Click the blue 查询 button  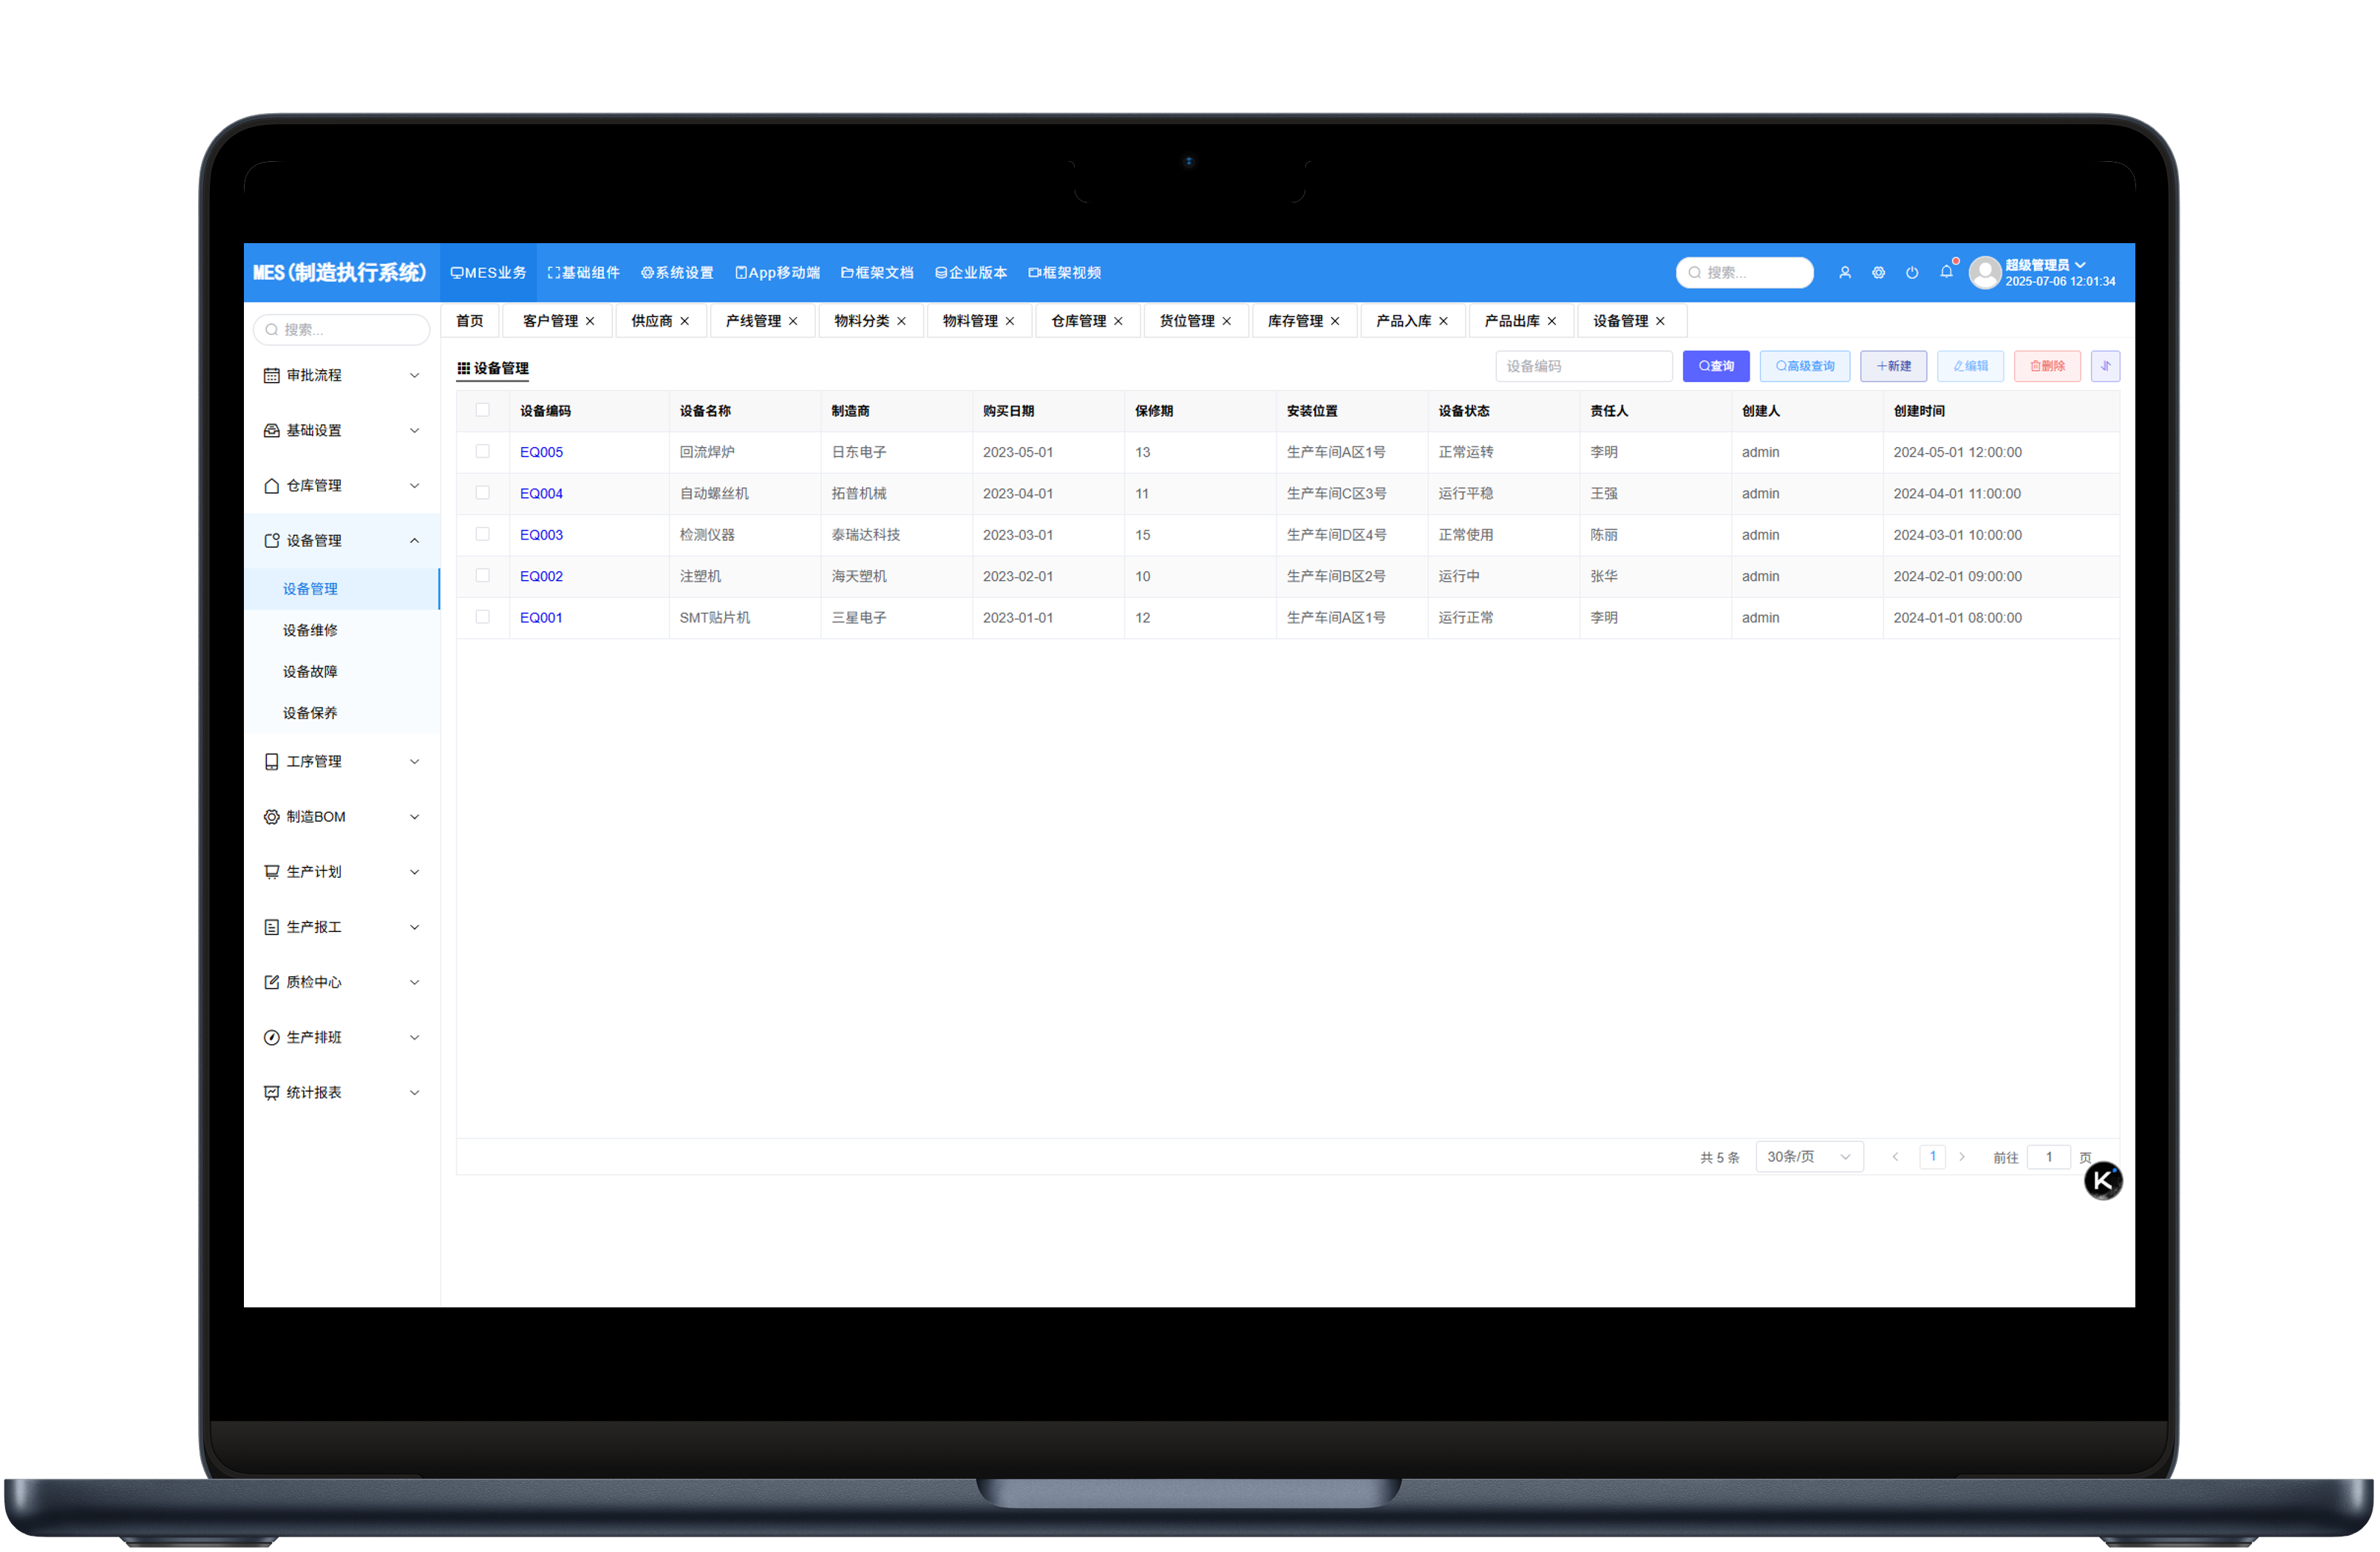pyautogui.click(x=1716, y=366)
